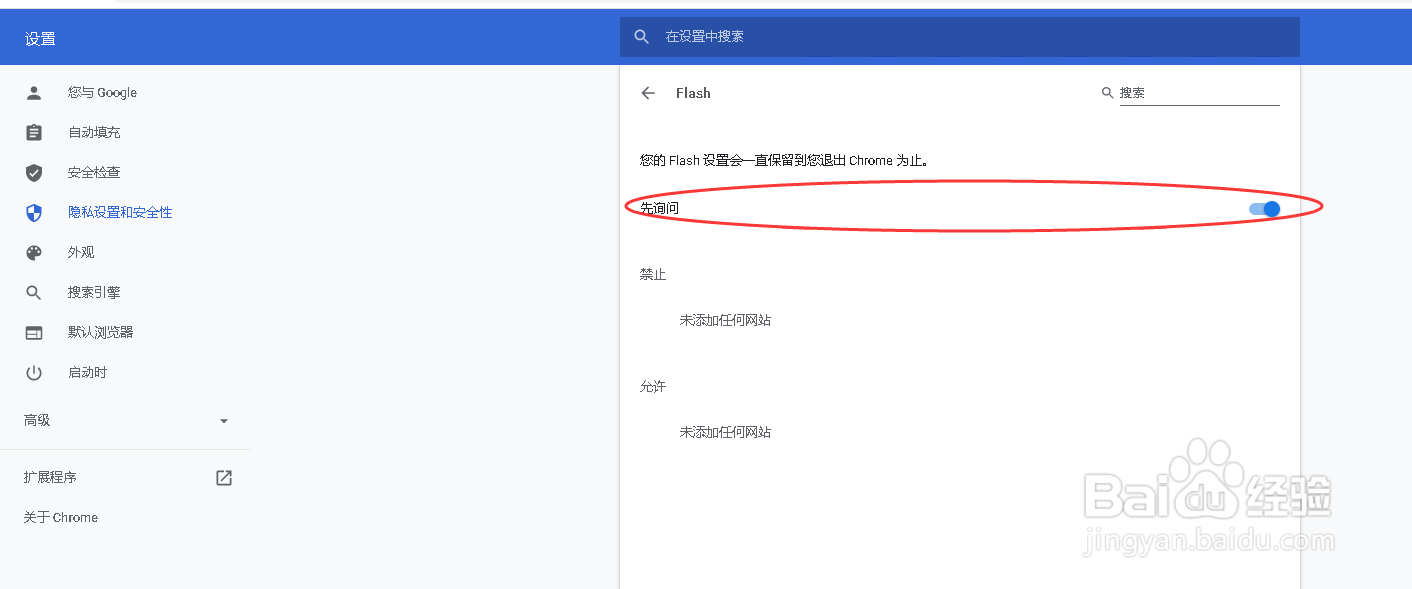
Task: Click the palette icon for 外观
Action: point(34,253)
